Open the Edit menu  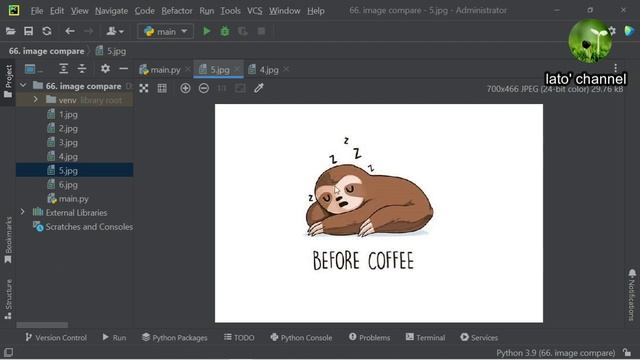coord(57,11)
